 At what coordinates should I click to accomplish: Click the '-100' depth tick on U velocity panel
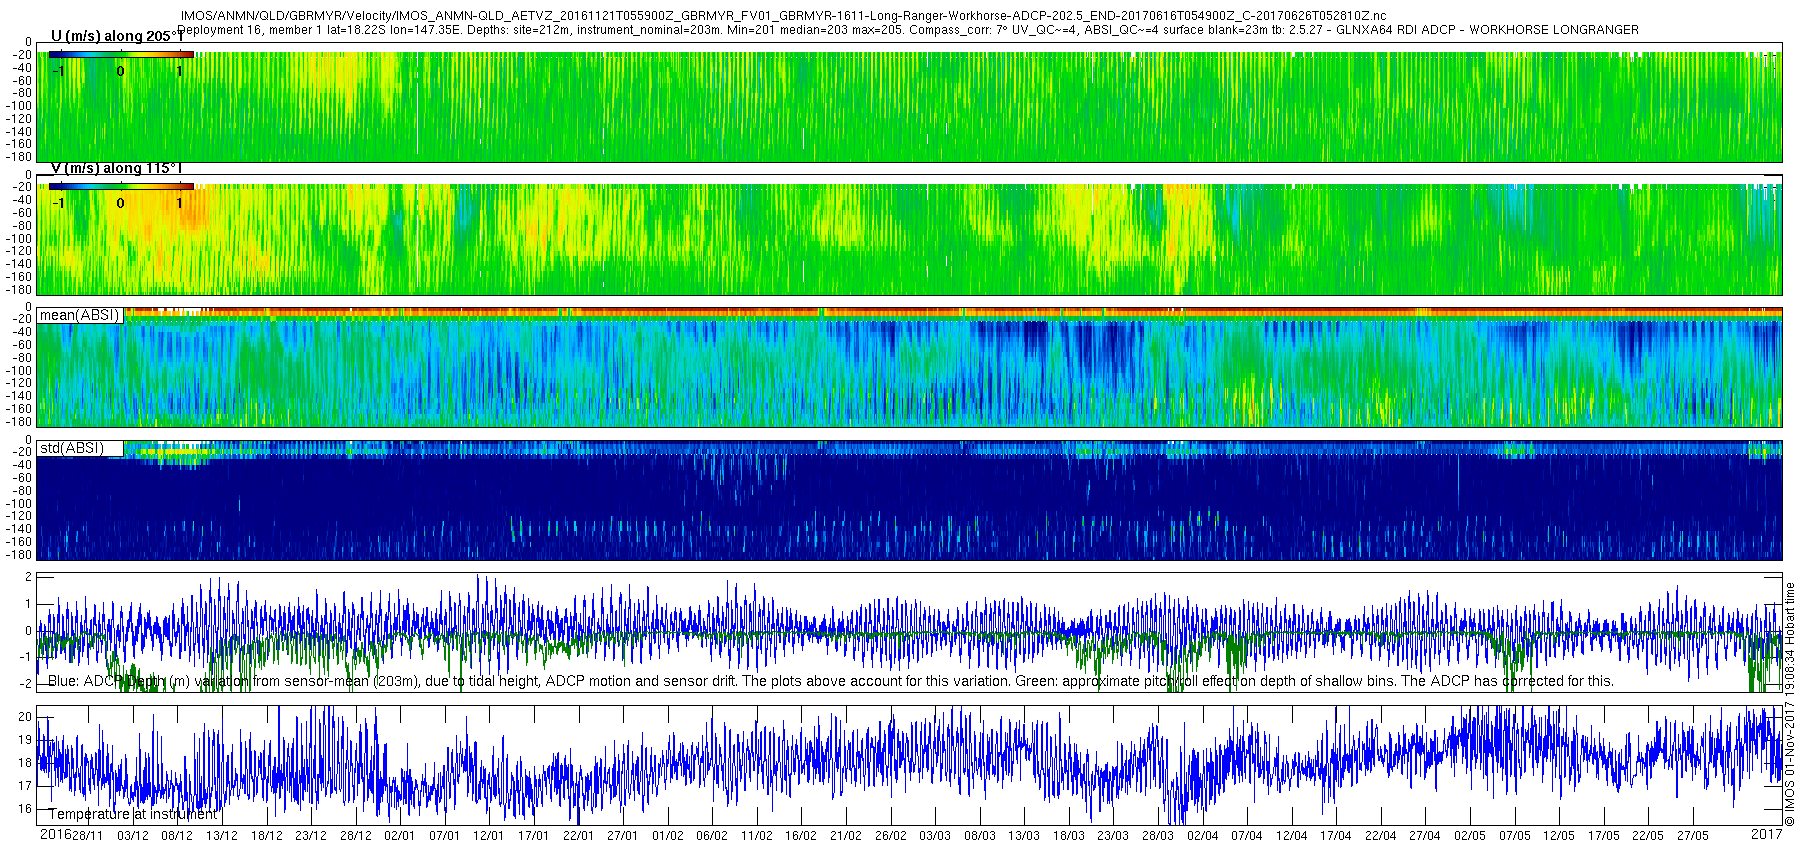pos(19,106)
